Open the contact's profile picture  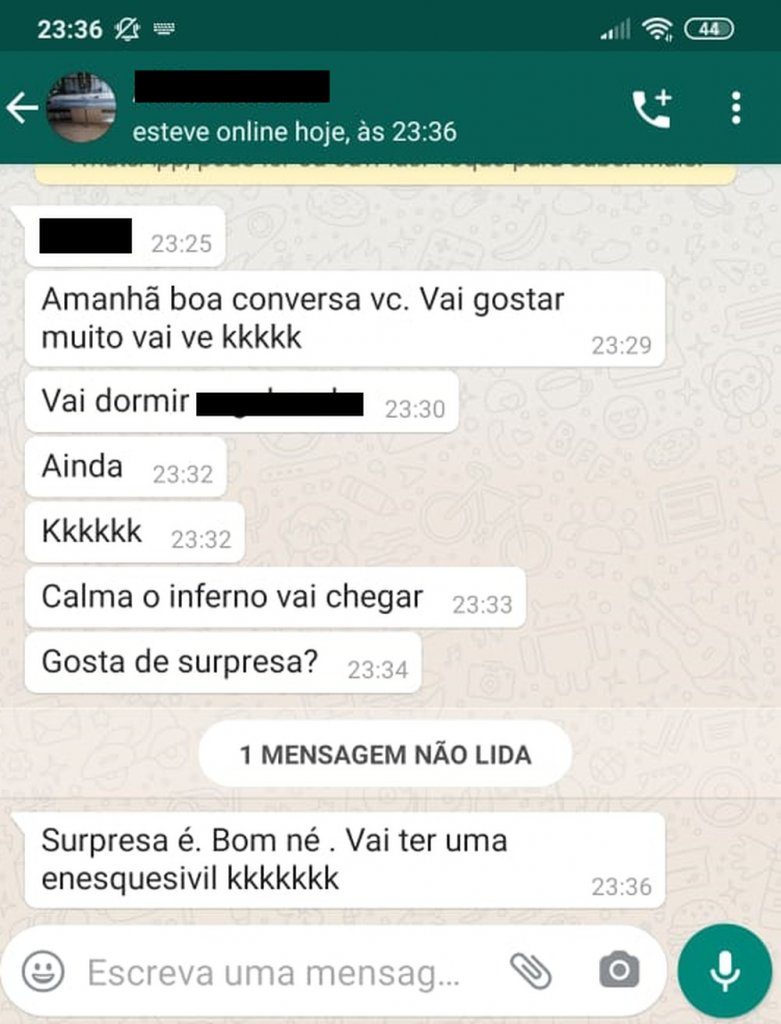[x=82, y=108]
